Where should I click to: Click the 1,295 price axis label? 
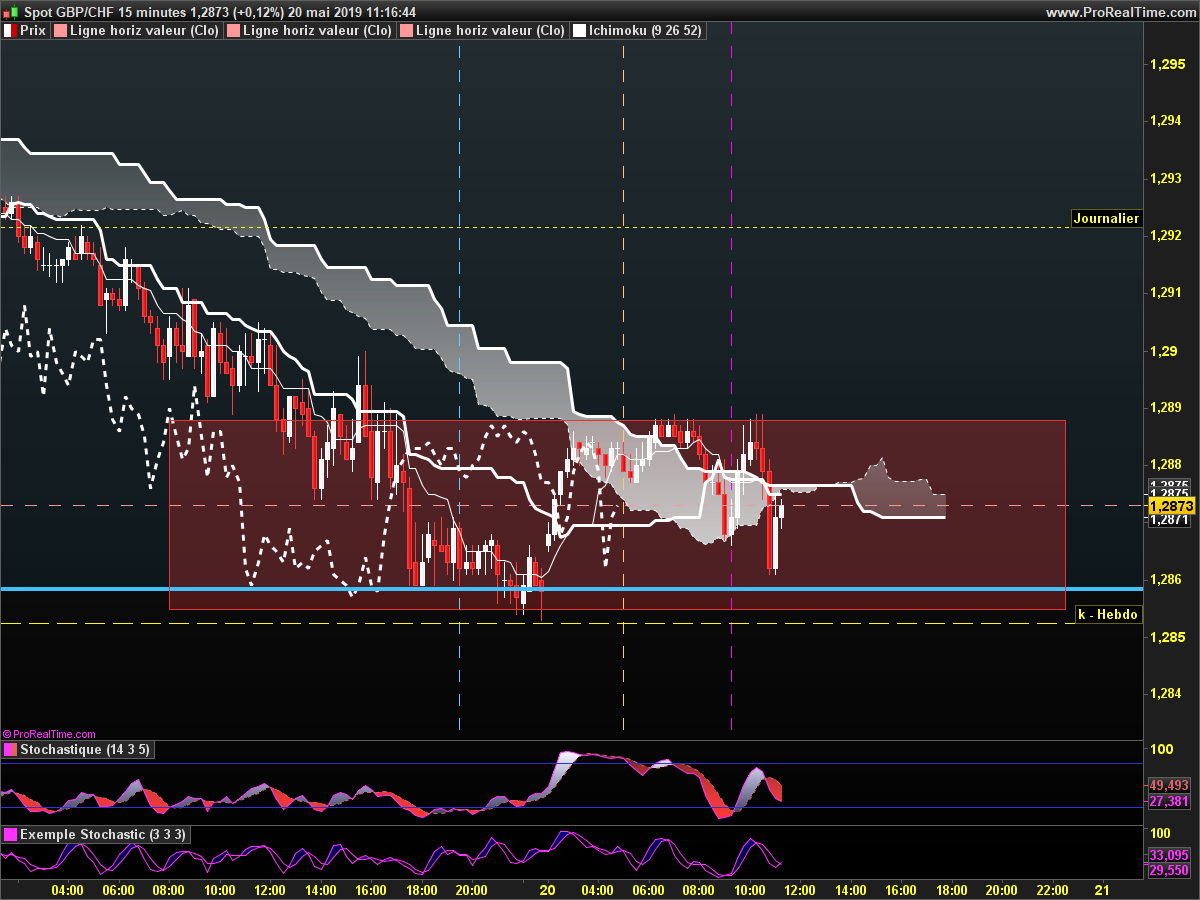coord(1167,65)
